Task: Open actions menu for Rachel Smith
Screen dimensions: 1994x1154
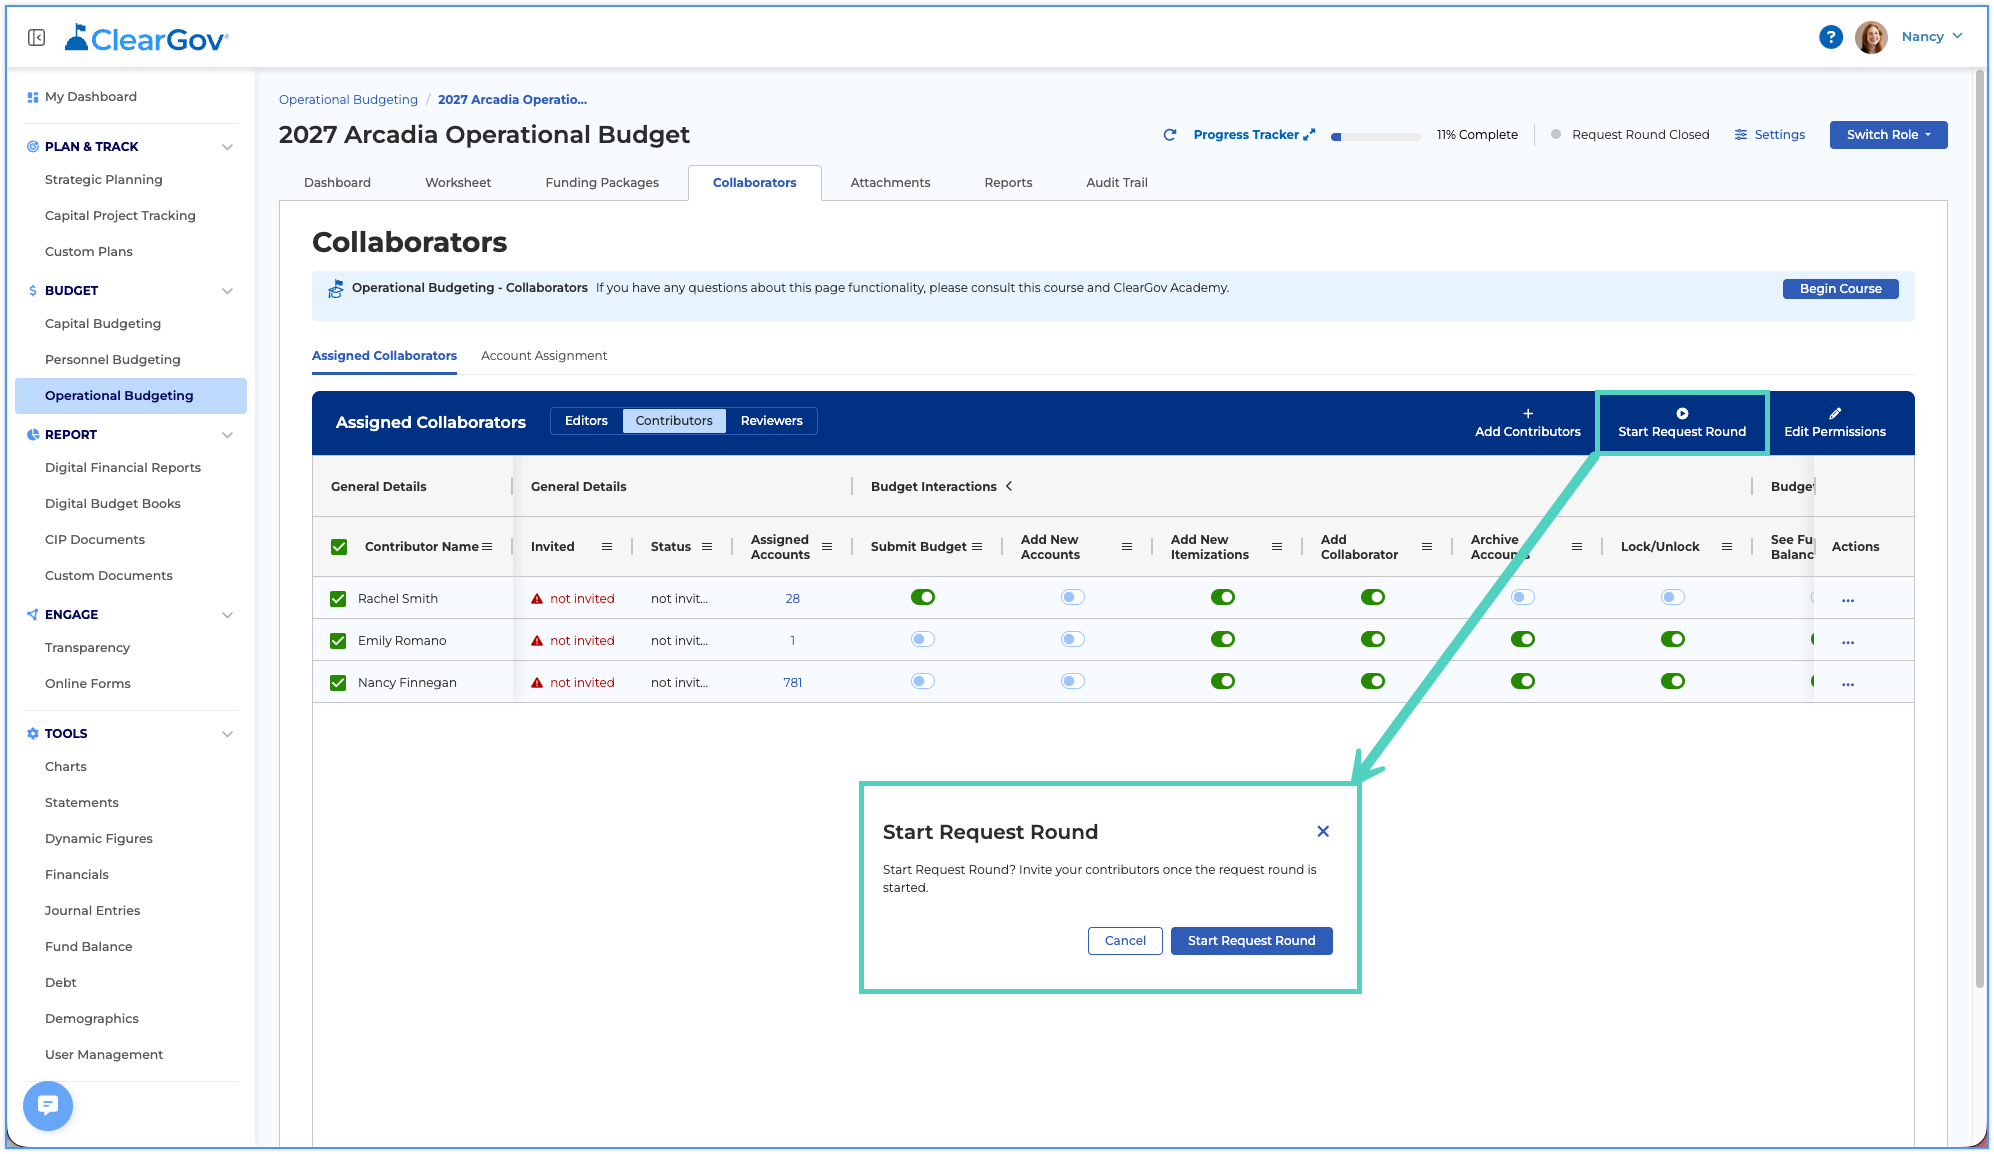Action: pyautogui.click(x=1848, y=600)
